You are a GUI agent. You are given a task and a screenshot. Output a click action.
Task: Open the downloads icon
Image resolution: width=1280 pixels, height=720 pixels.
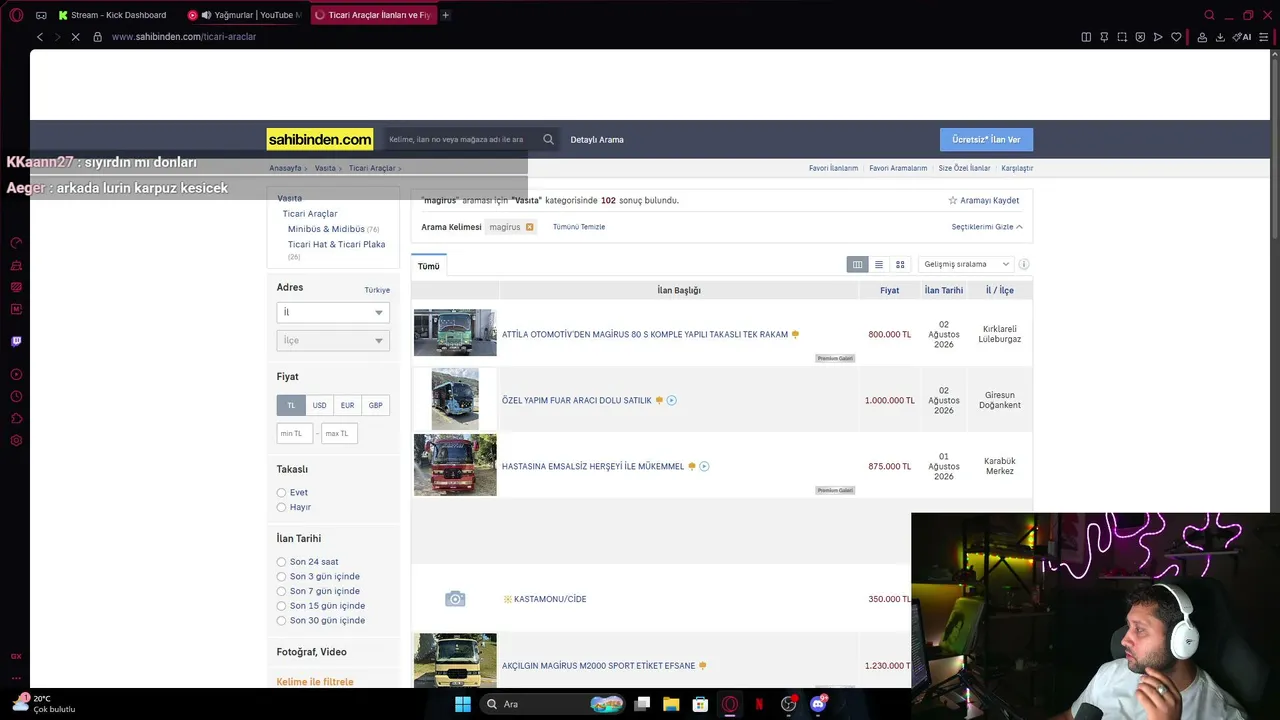point(1220,37)
